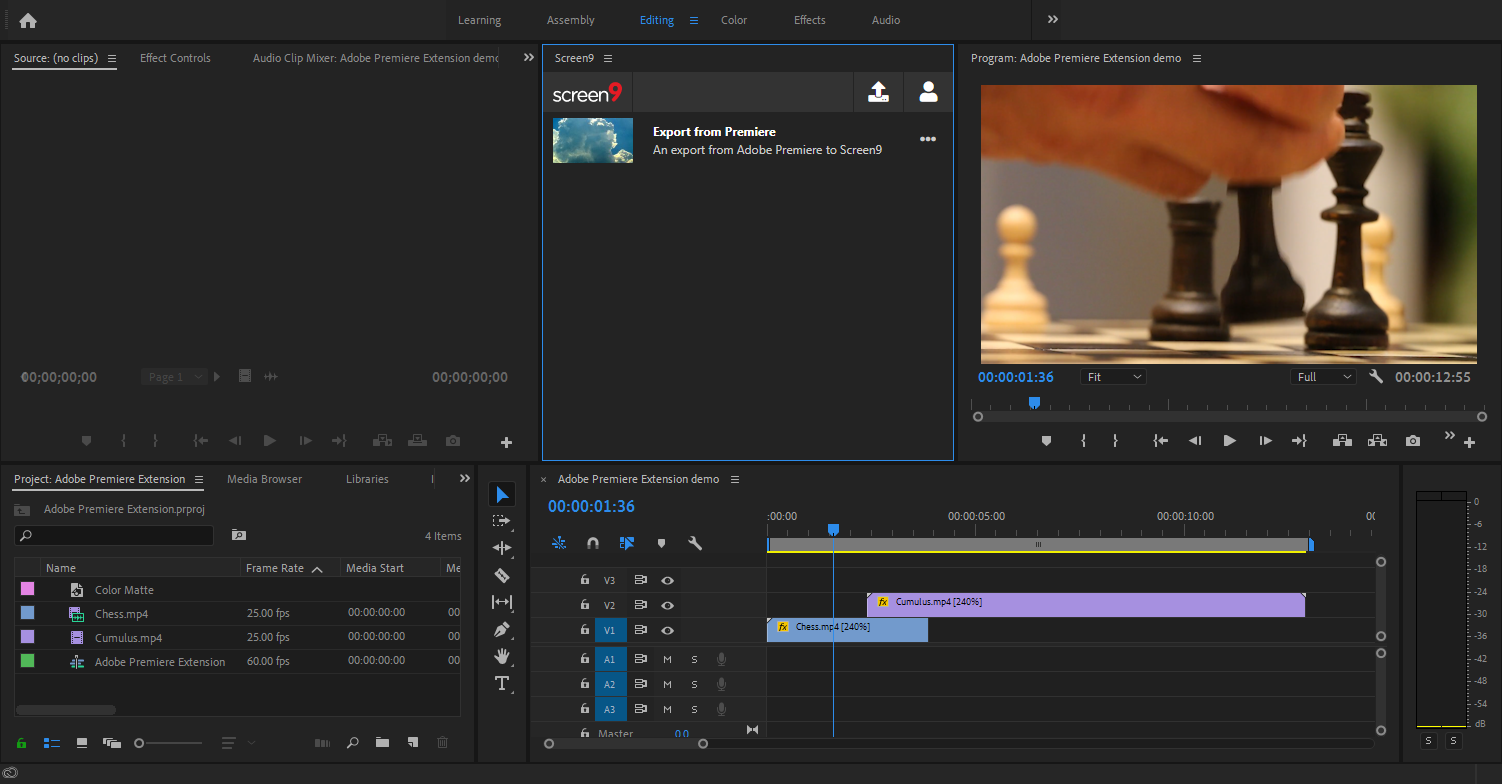
Task: Toggle project writable green lock icon
Action: (21, 743)
